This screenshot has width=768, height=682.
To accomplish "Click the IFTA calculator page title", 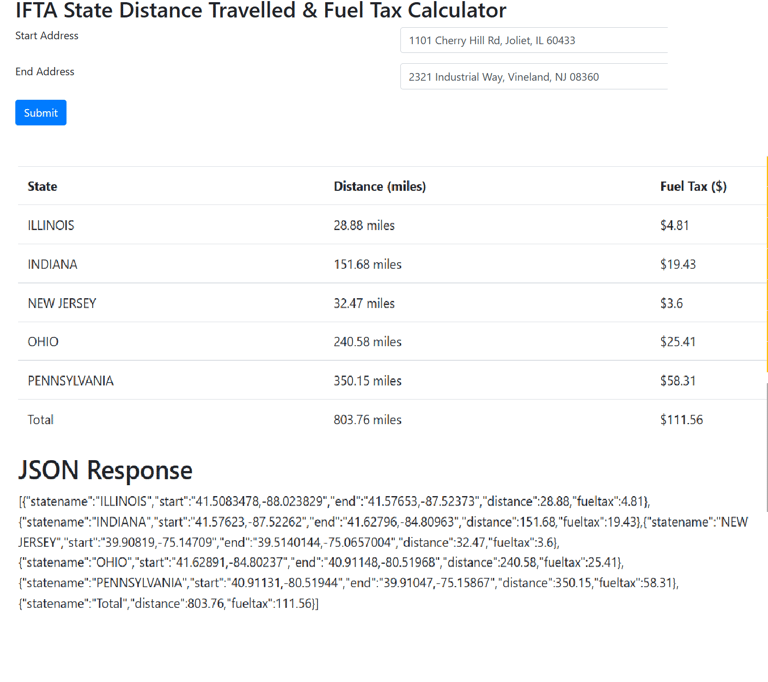I will click(260, 12).
